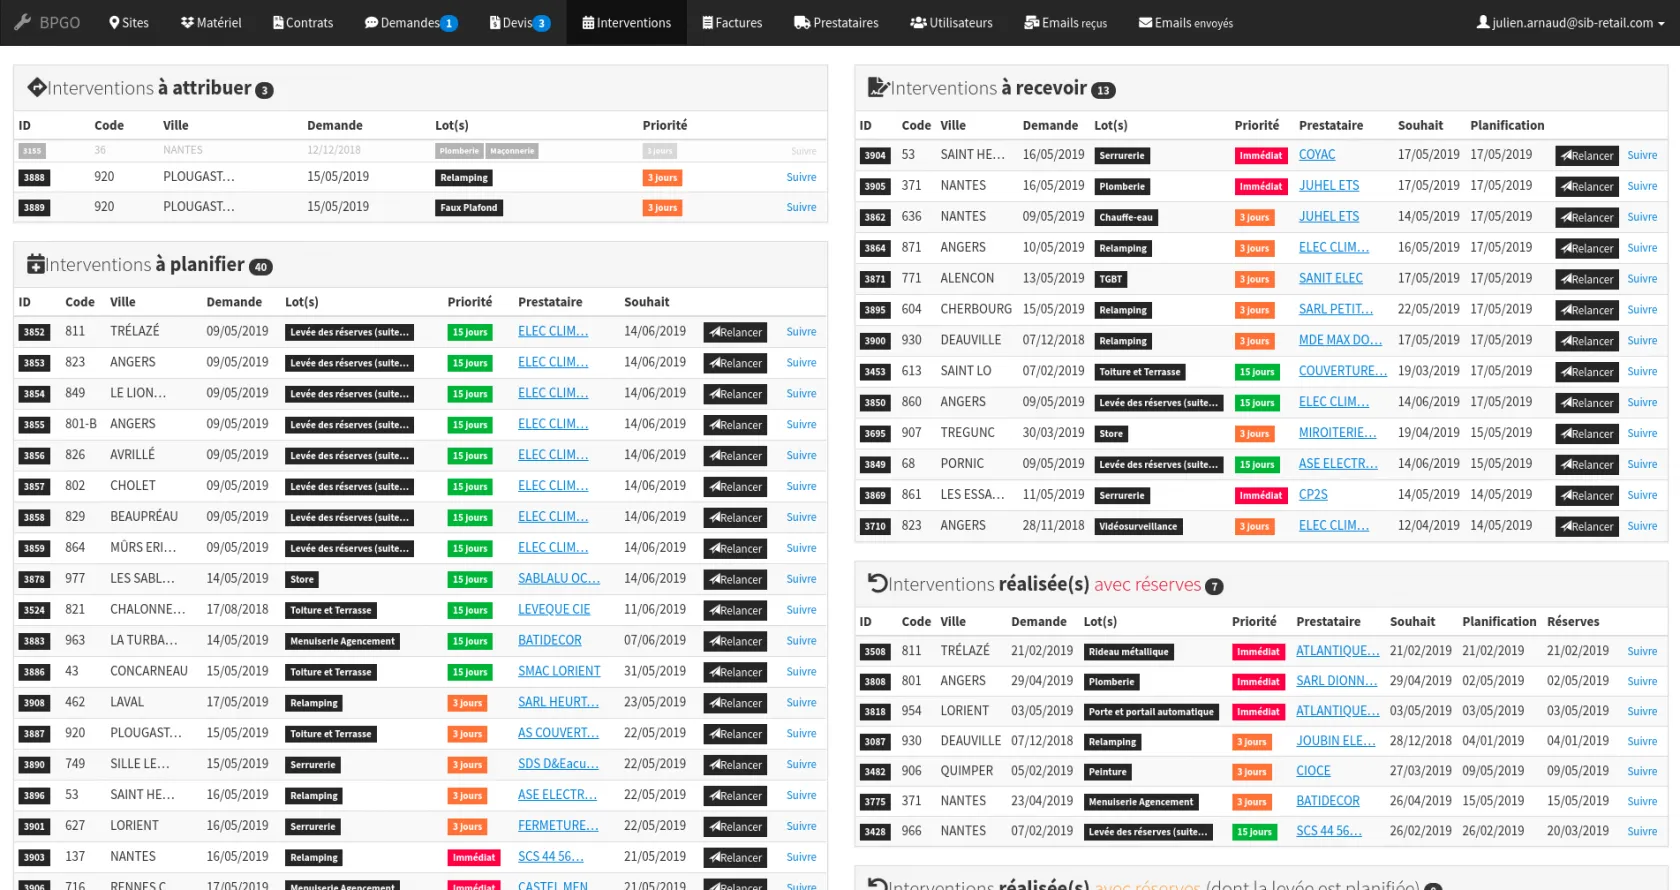This screenshot has width=1680, height=890.
Task: Open the Emails reçus page
Action: (x=1066, y=22)
